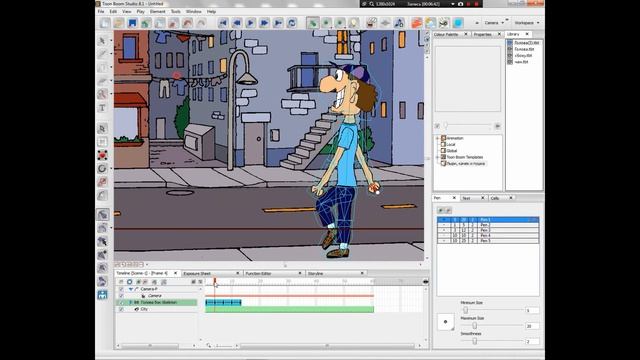Click the light bulb onion skin icon

[x=353, y=23]
